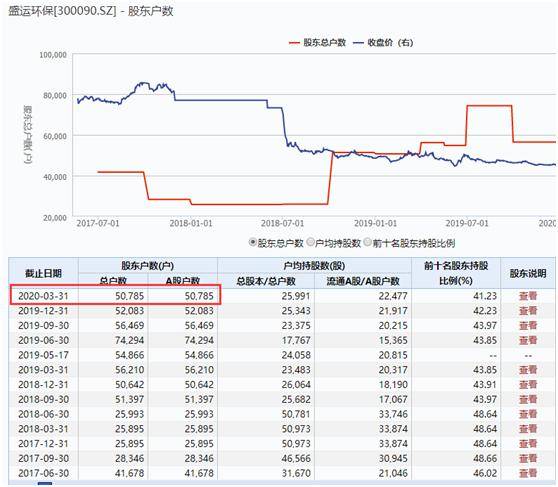The height and width of the screenshot is (487, 558).
Task: Open 查看 link for 2018-12-31 row
Action: tap(528, 384)
